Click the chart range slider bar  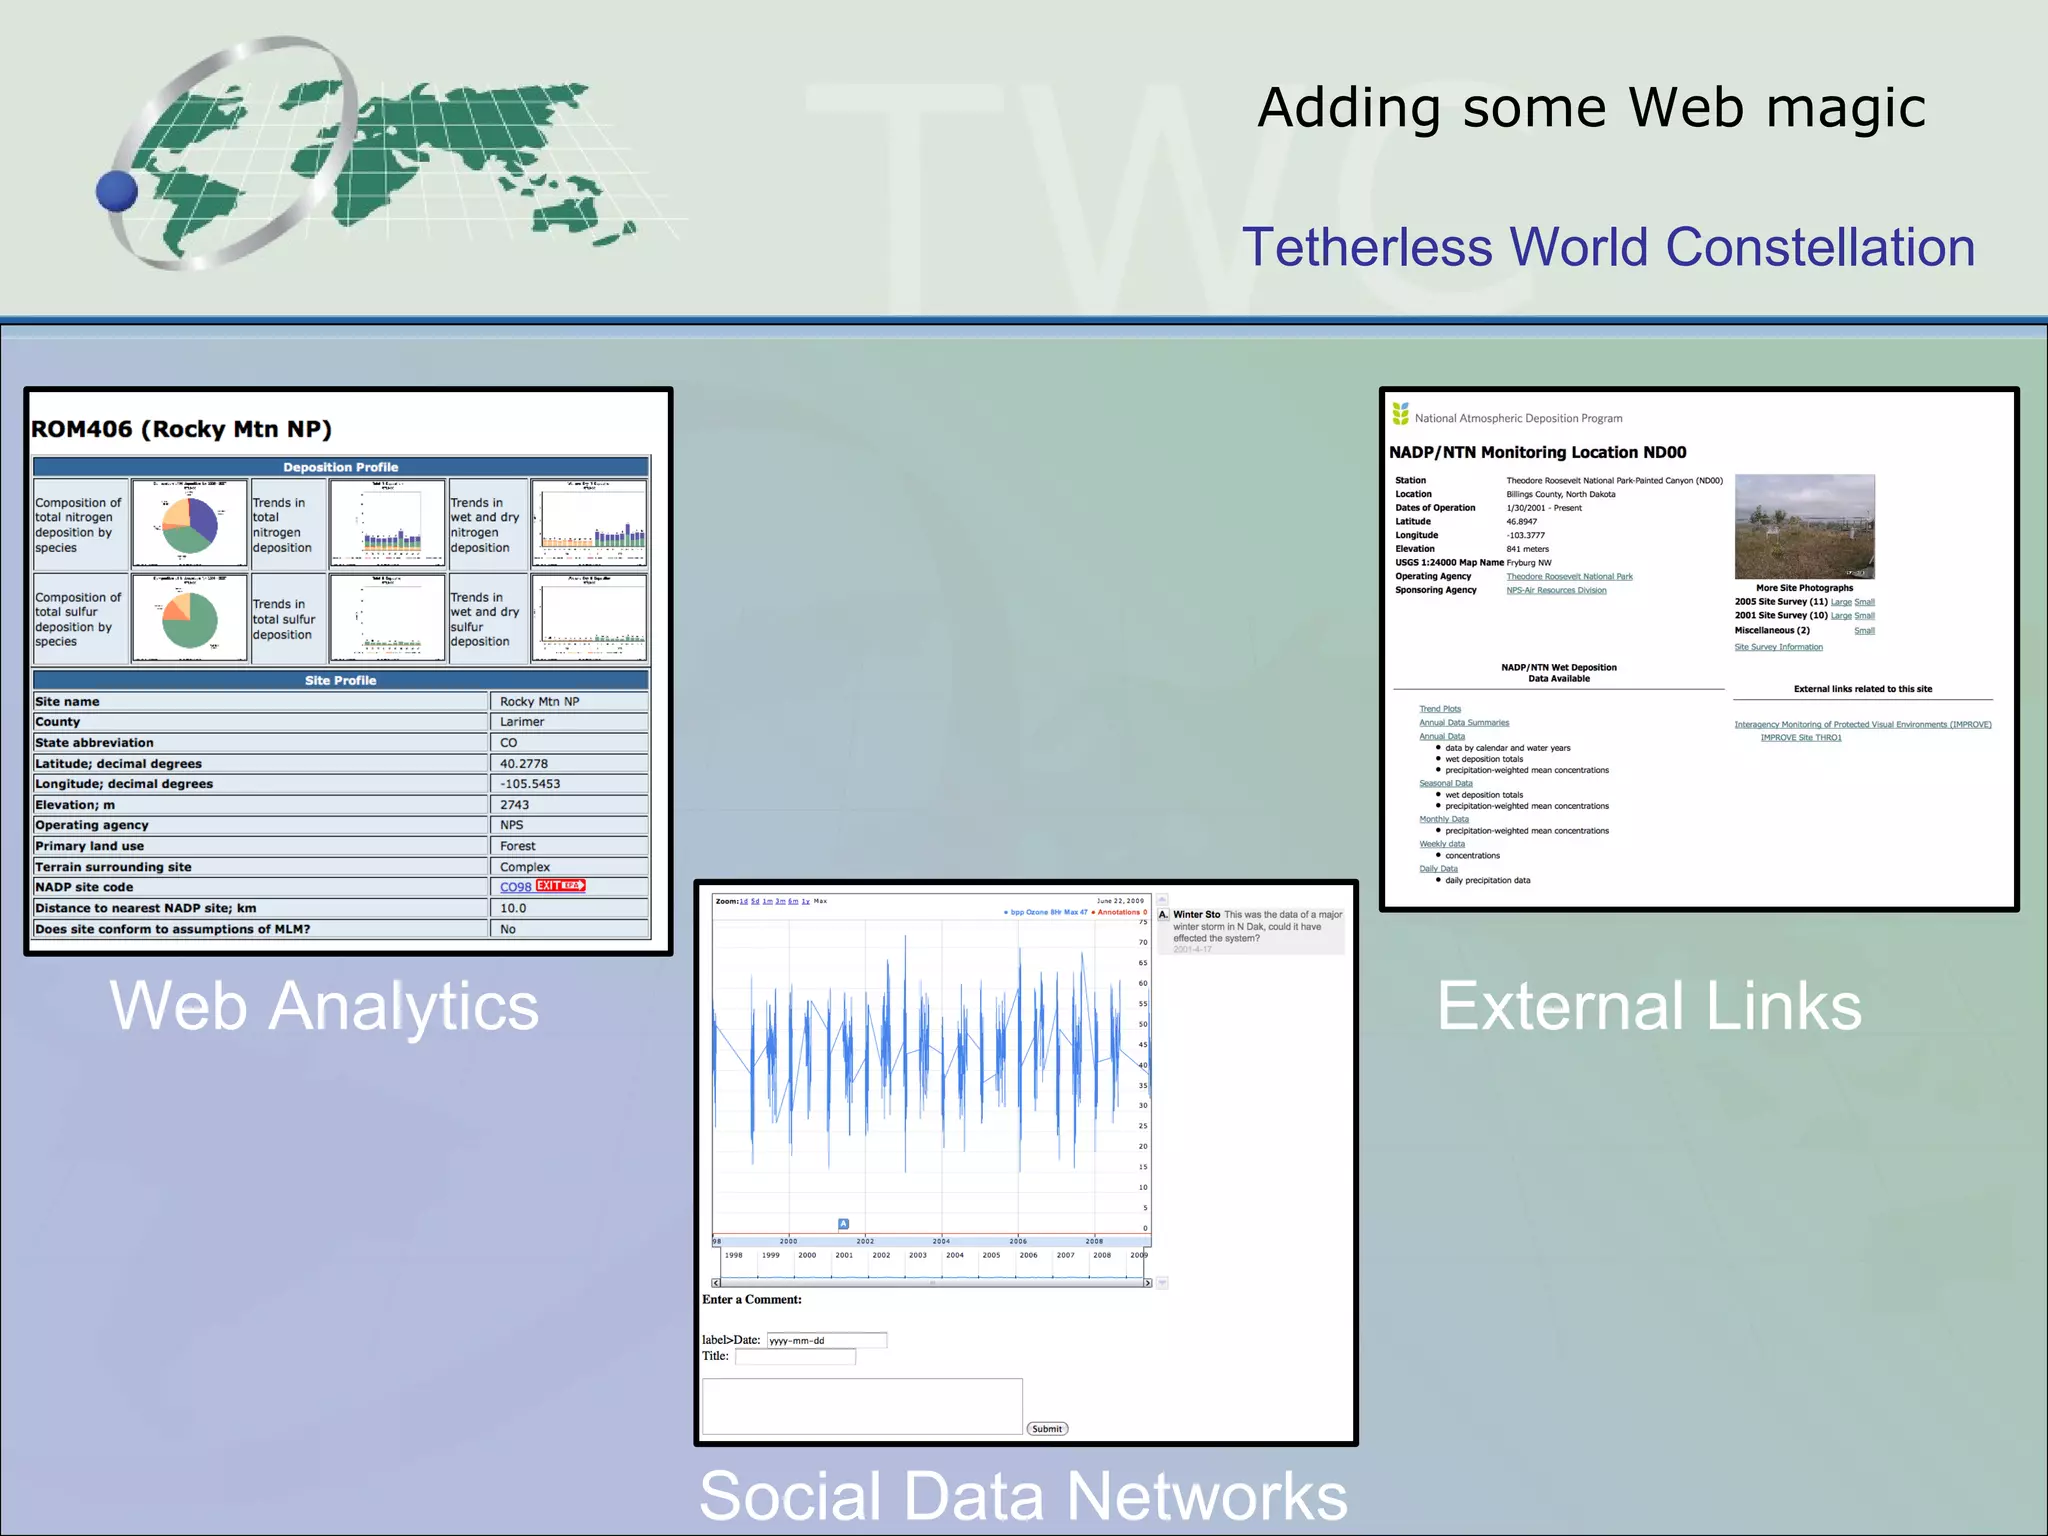coord(932,1283)
